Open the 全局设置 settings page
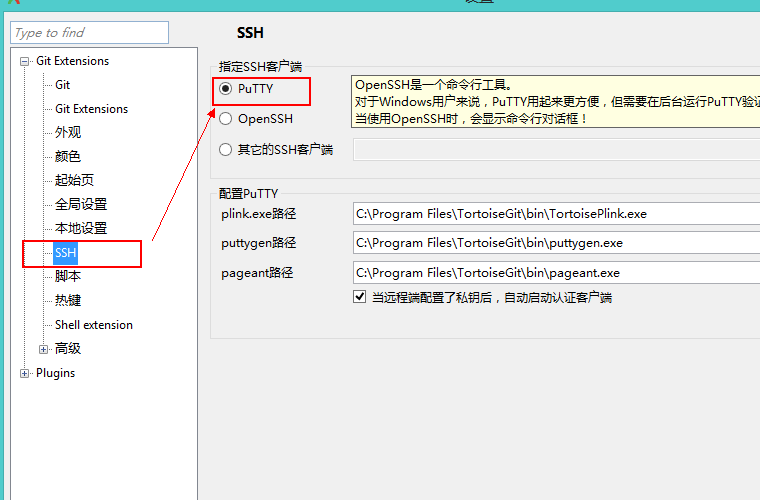Screen dimensions: 760x500 click(81, 205)
